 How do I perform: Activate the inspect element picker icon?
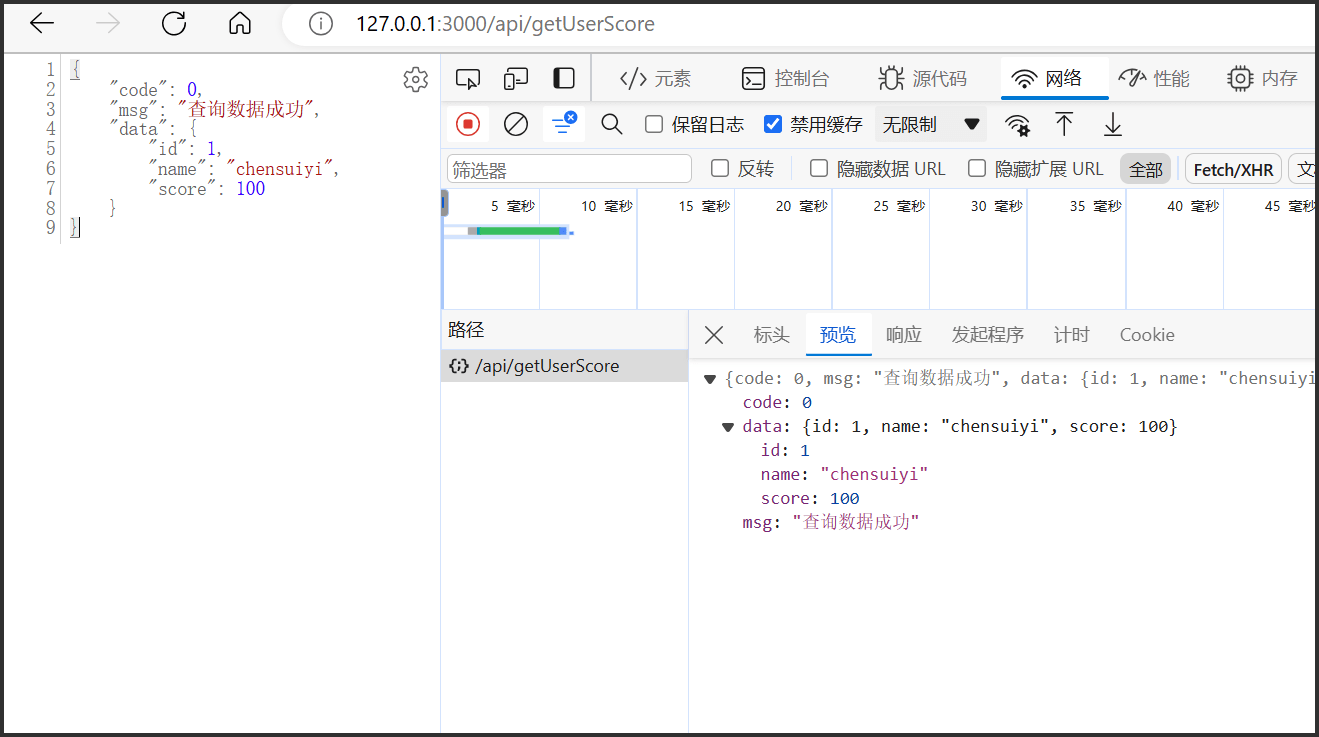[468, 78]
